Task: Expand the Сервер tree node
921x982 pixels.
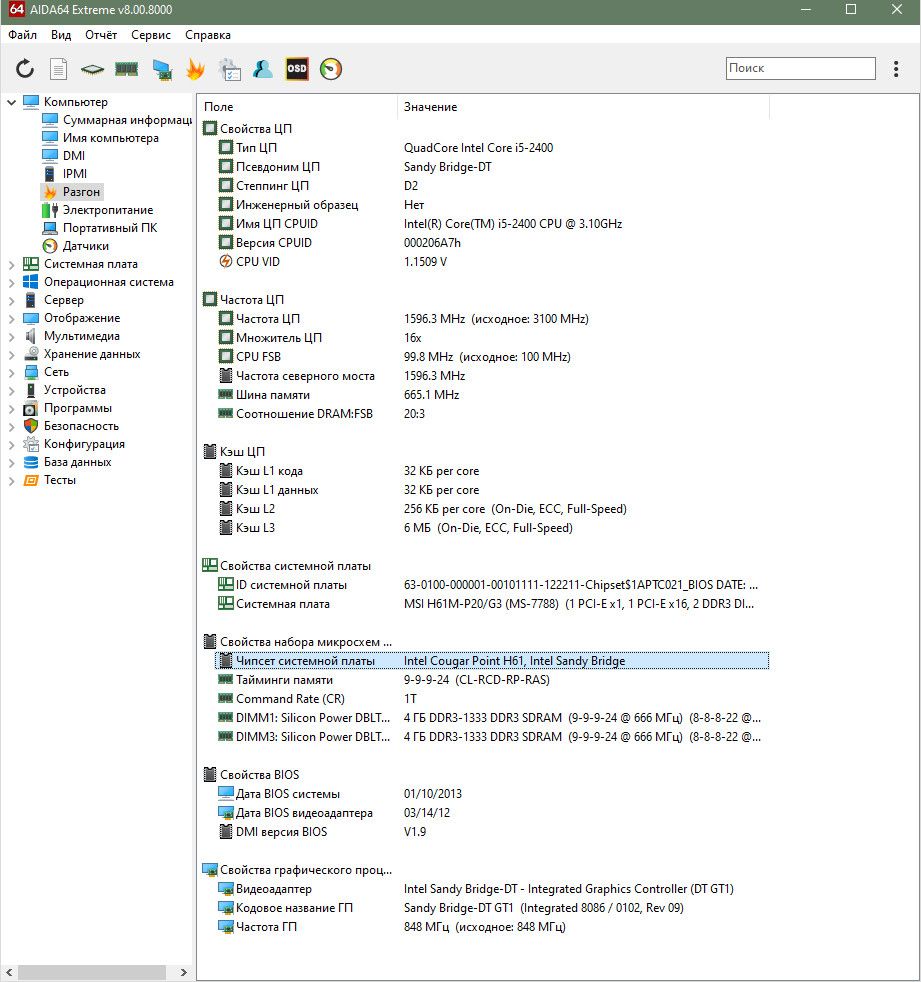Action: (x=11, y=301)
